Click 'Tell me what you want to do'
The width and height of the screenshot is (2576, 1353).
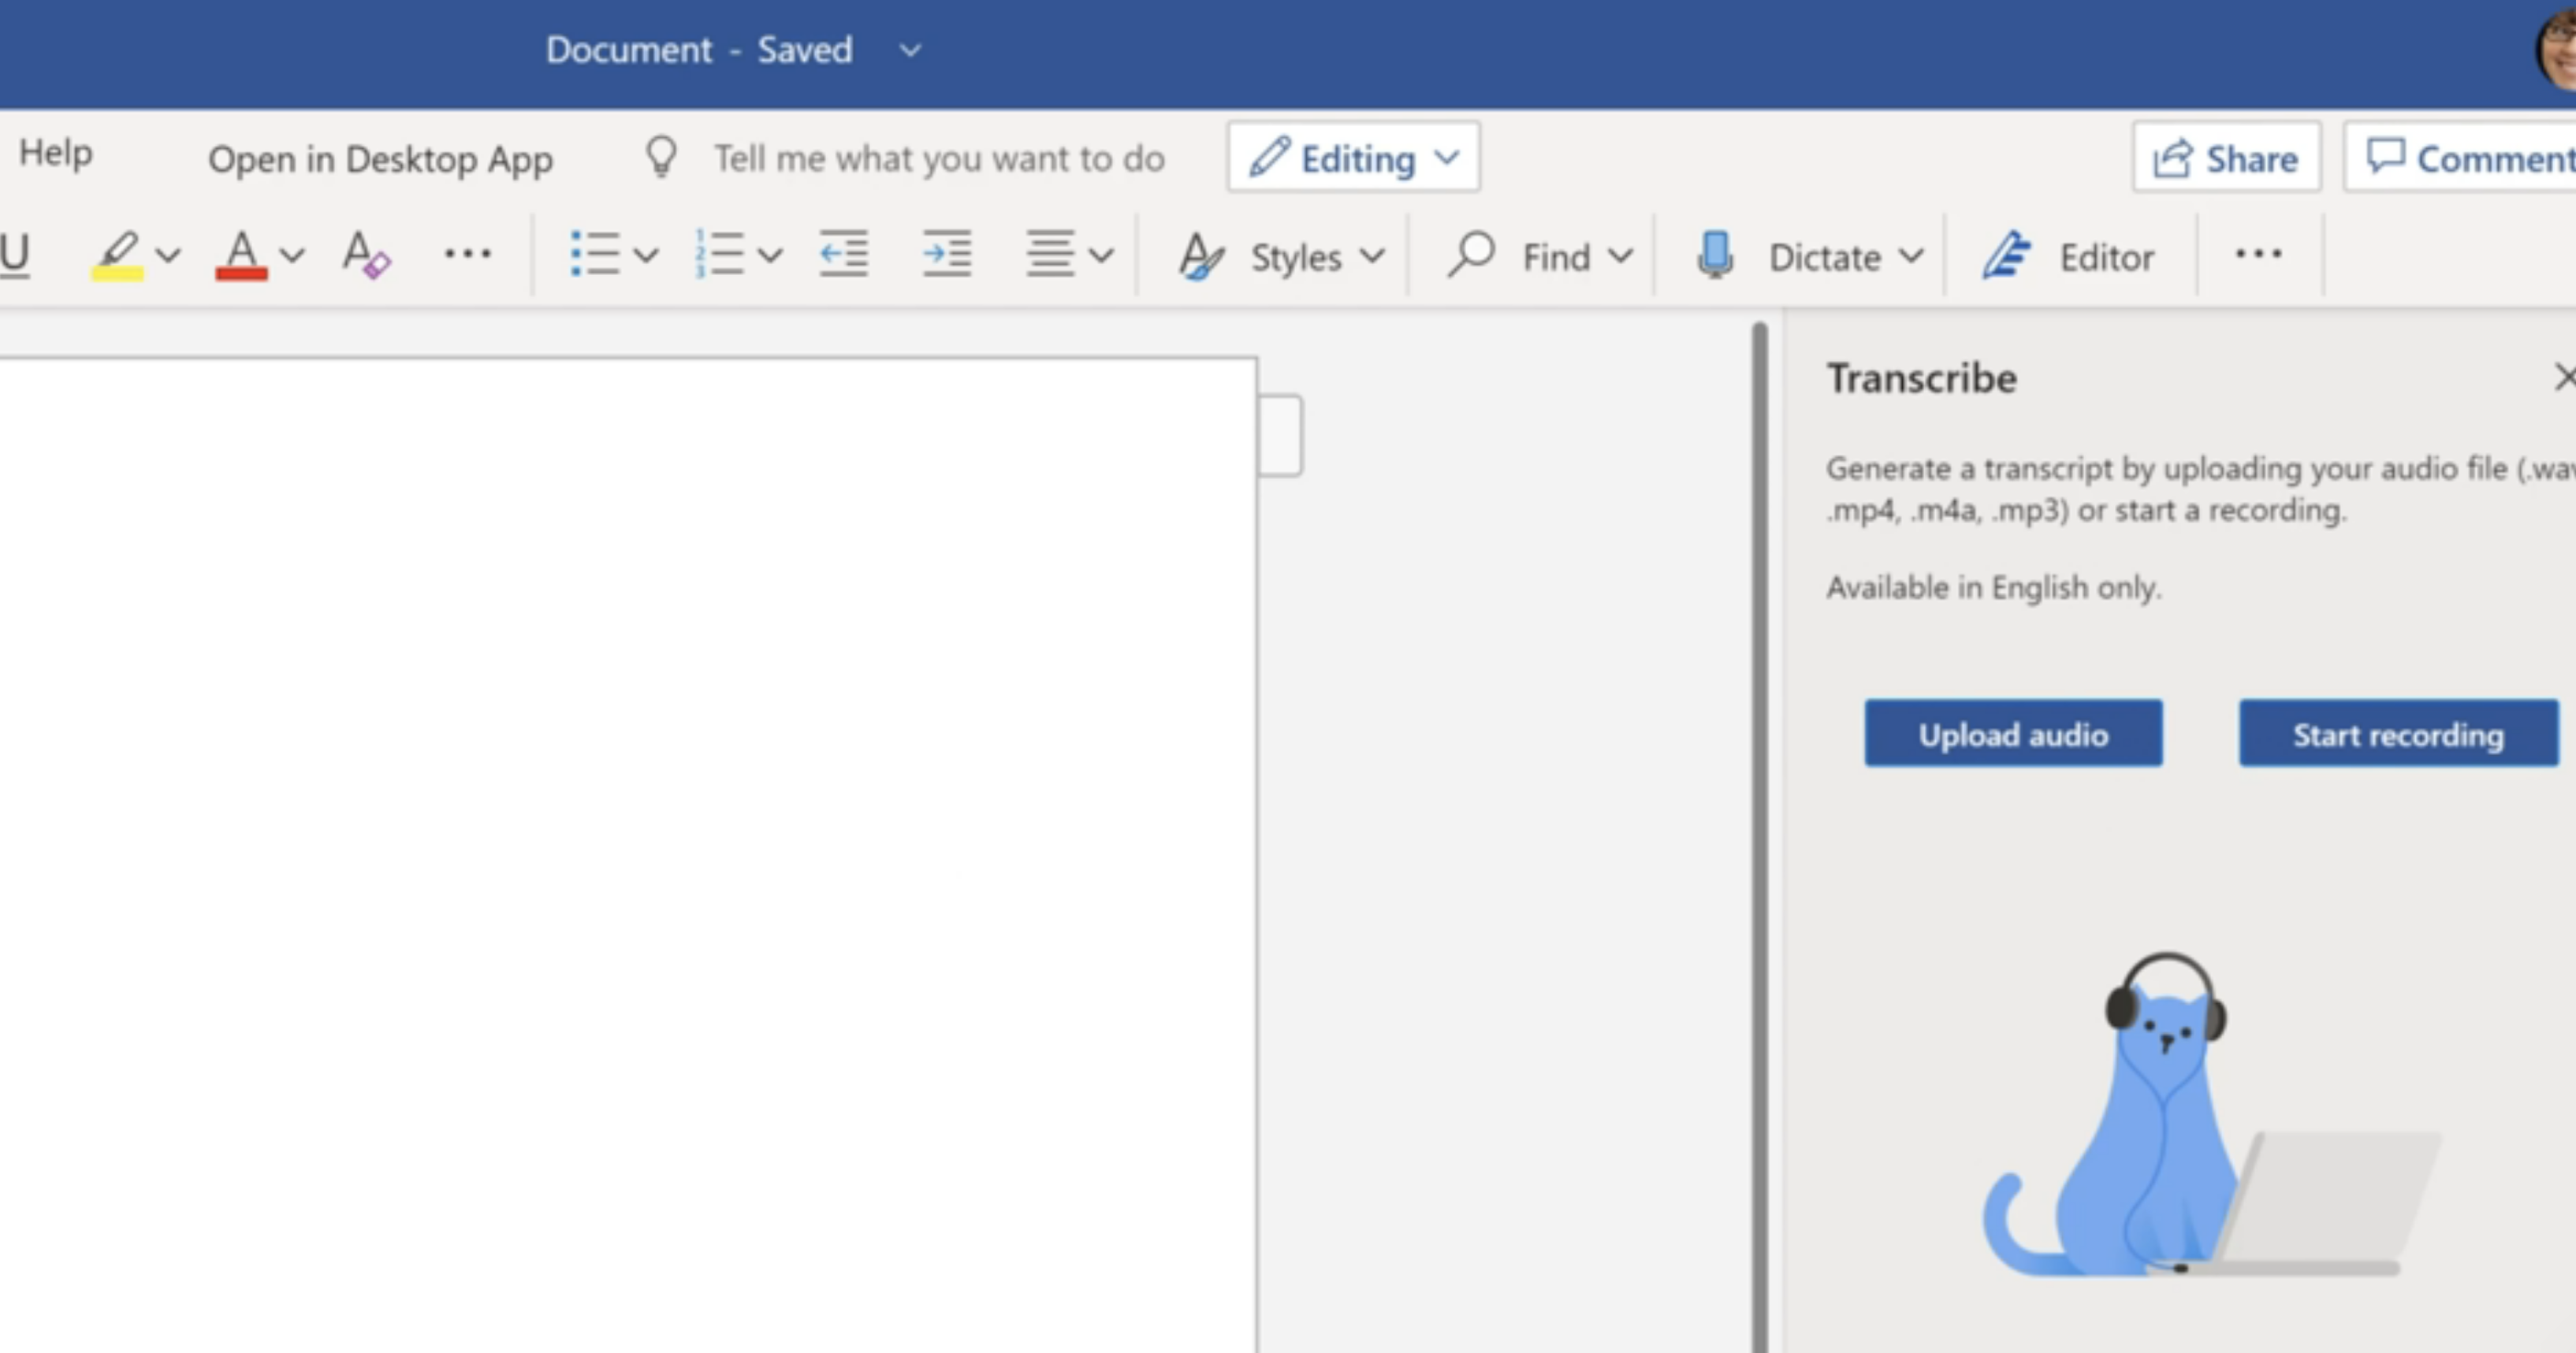pyautogui.click(x=939, y=157)
